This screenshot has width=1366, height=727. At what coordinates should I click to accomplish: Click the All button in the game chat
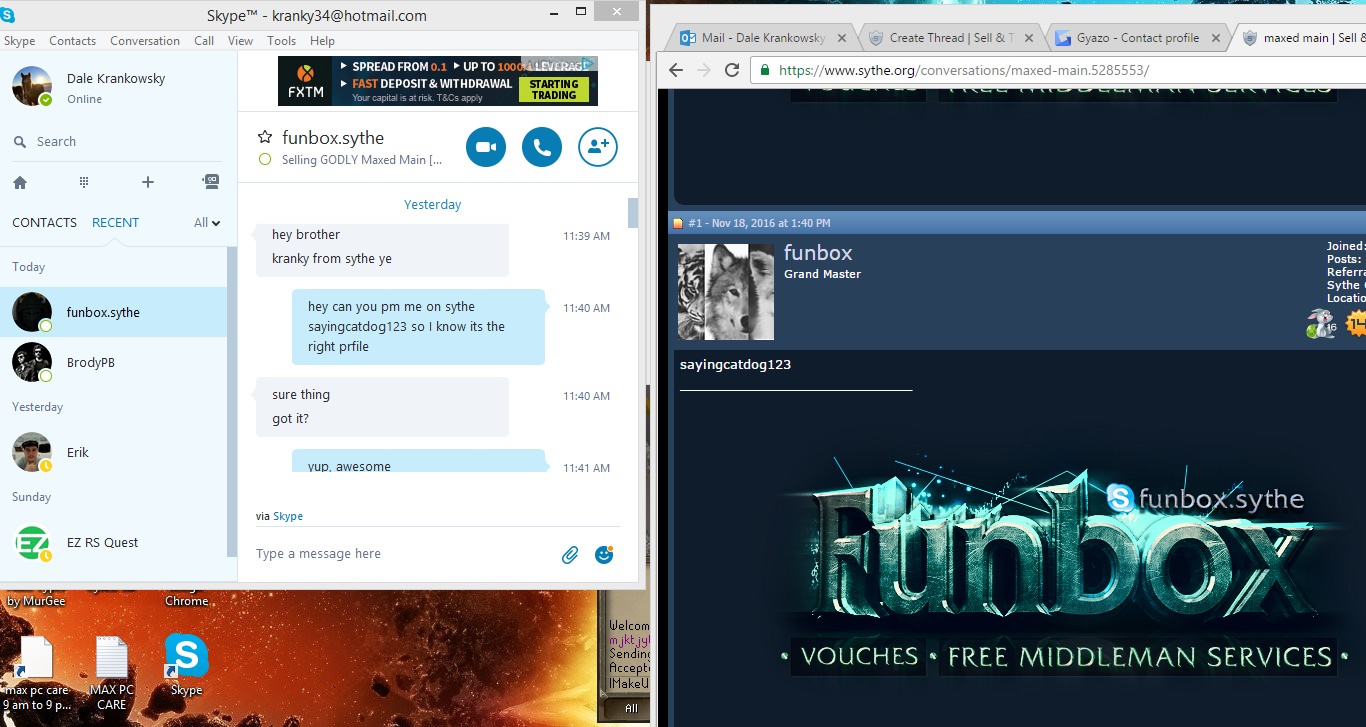click(631, 708)
